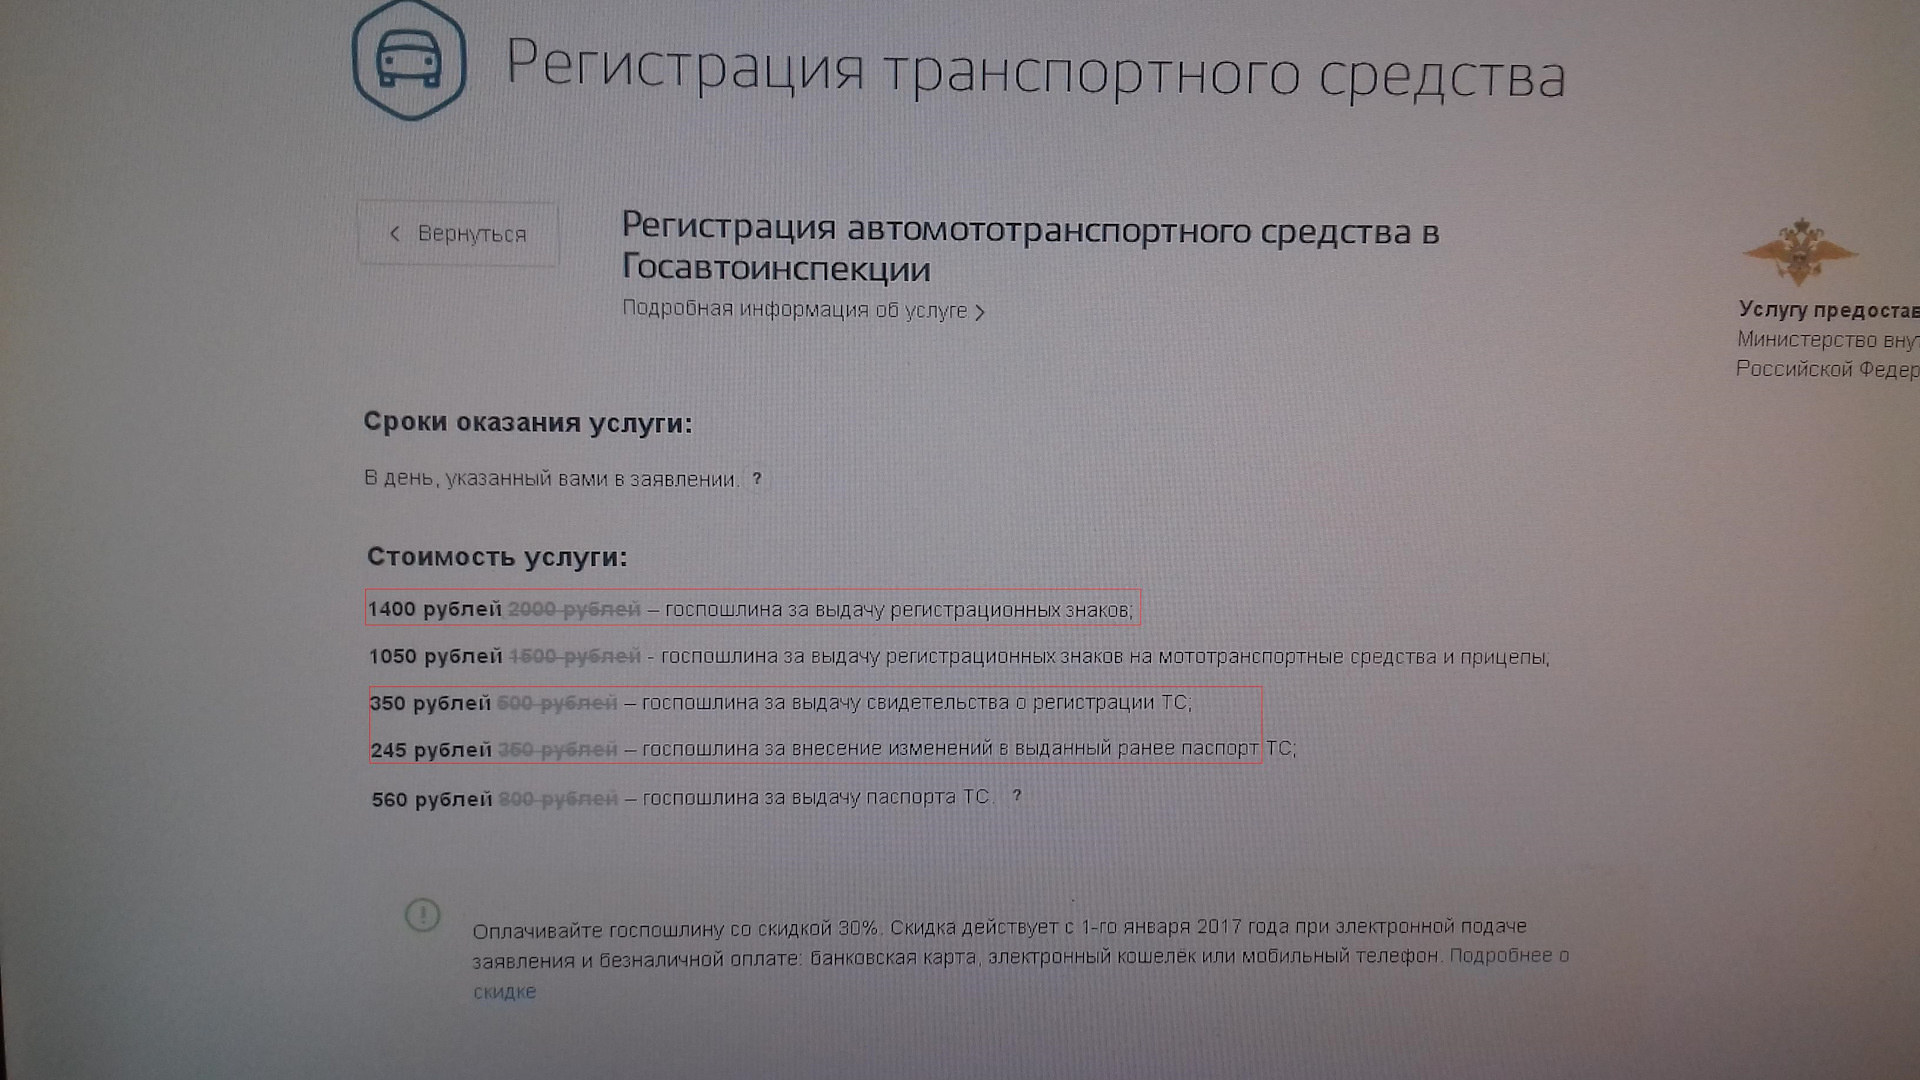Expand chevron after Подробная информация об услуге

coord(981,312)
